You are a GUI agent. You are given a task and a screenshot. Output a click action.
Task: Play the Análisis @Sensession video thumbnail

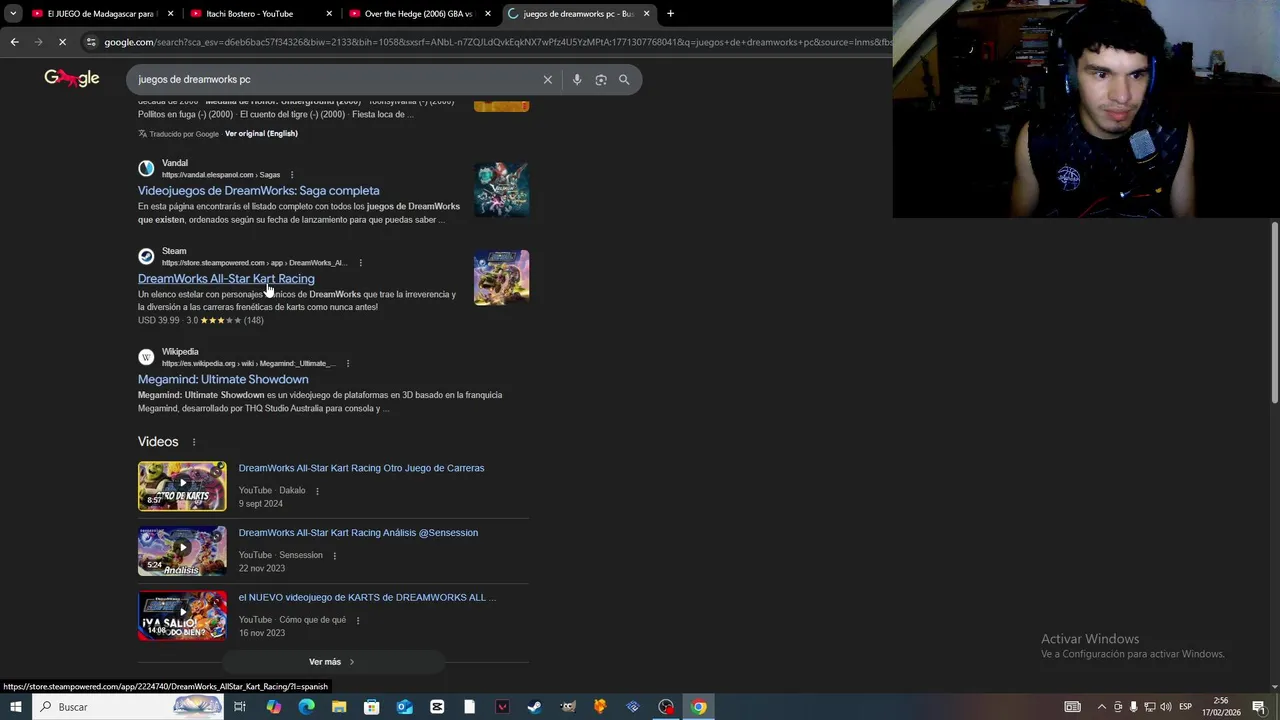[x=182, y=551]
